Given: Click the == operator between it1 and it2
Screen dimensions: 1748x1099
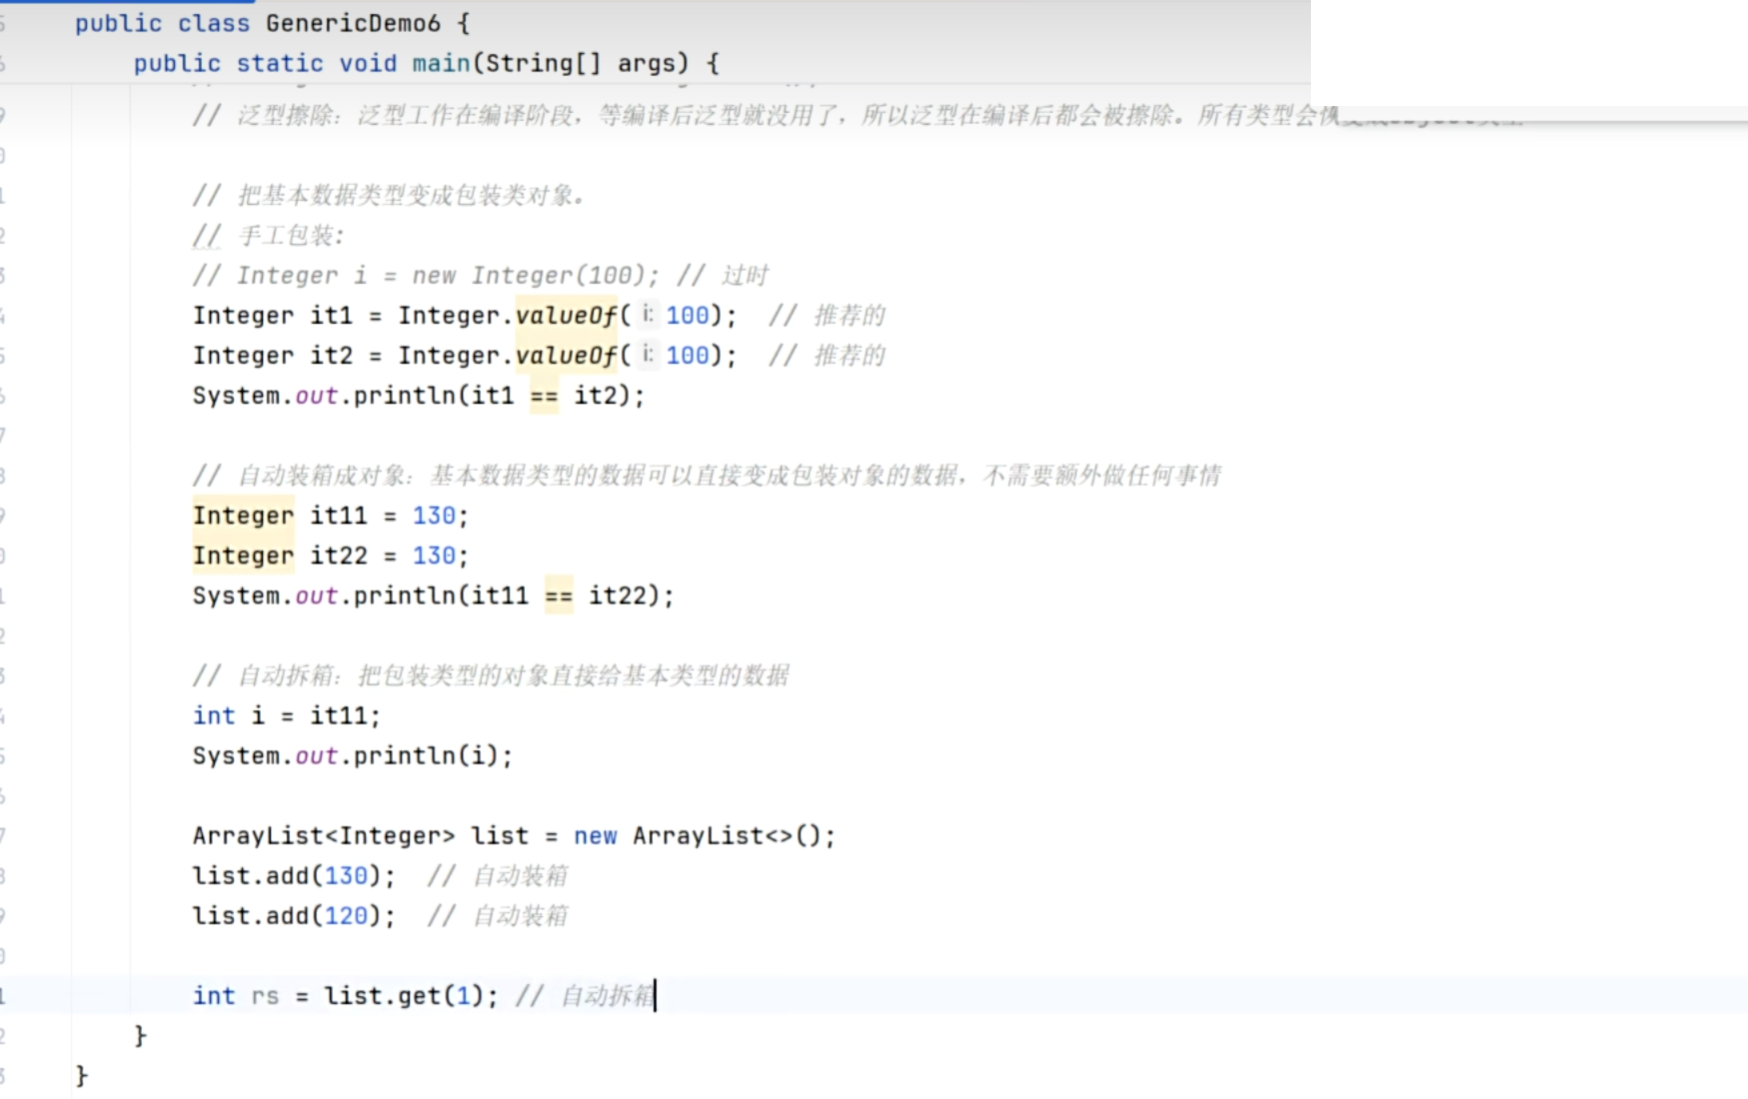Looking at the screenshot, I should [x=544, y=396].
